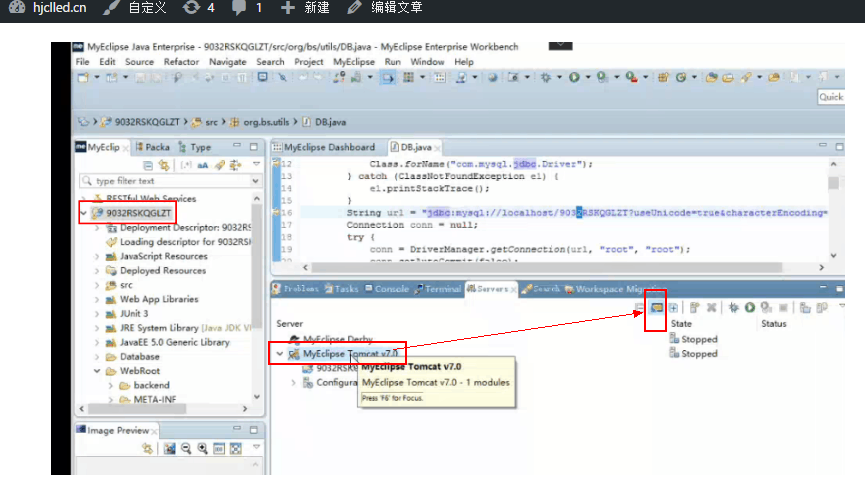Expand the Web App Libraries node

click(97, 299)
